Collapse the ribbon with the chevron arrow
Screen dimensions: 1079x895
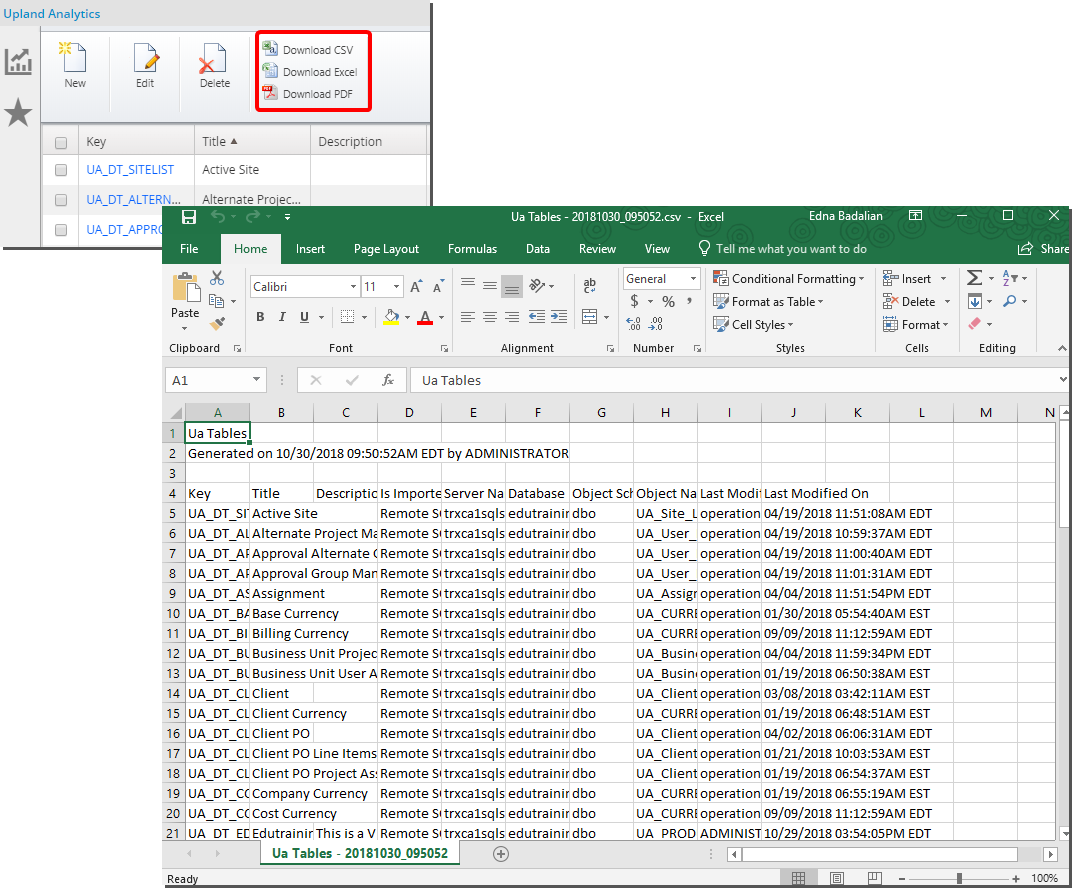coord(1062,349)
